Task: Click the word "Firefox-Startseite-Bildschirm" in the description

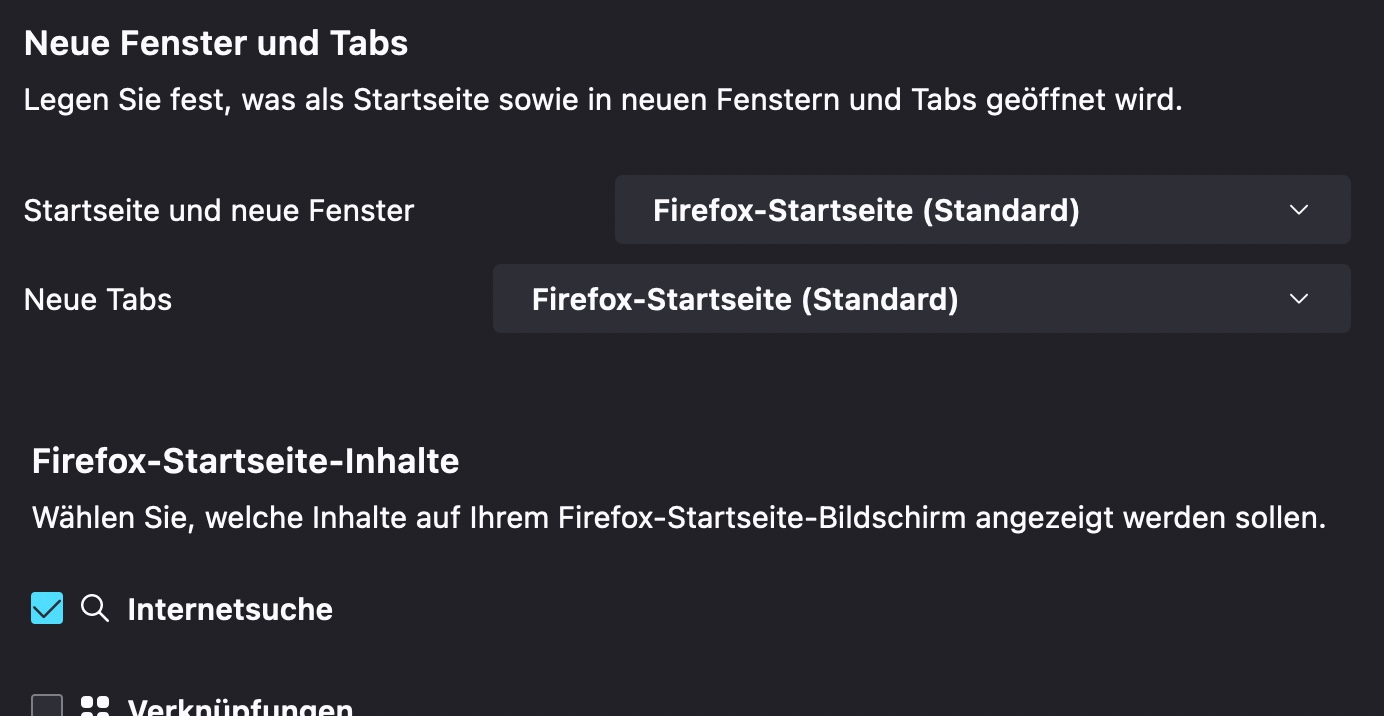Action: (762, 518)
